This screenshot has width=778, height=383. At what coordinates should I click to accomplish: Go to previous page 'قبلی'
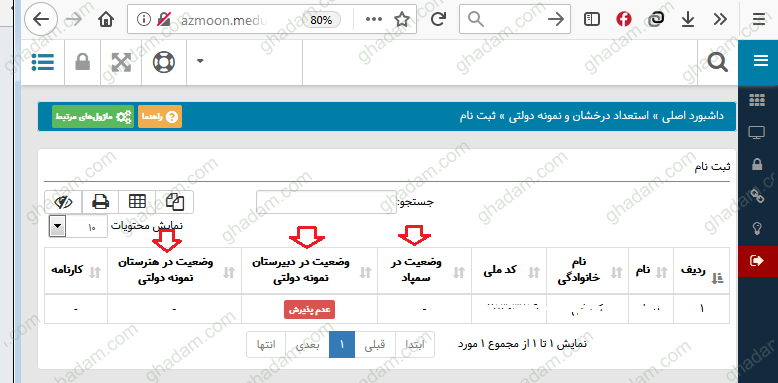point(375,344)
